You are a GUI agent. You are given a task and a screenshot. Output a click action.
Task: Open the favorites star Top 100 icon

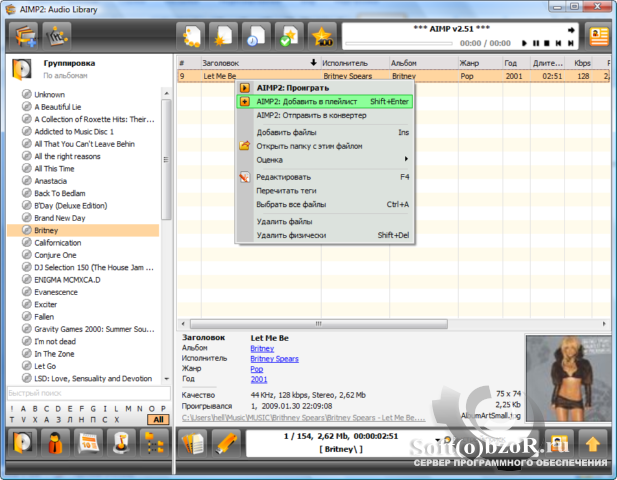322,36
